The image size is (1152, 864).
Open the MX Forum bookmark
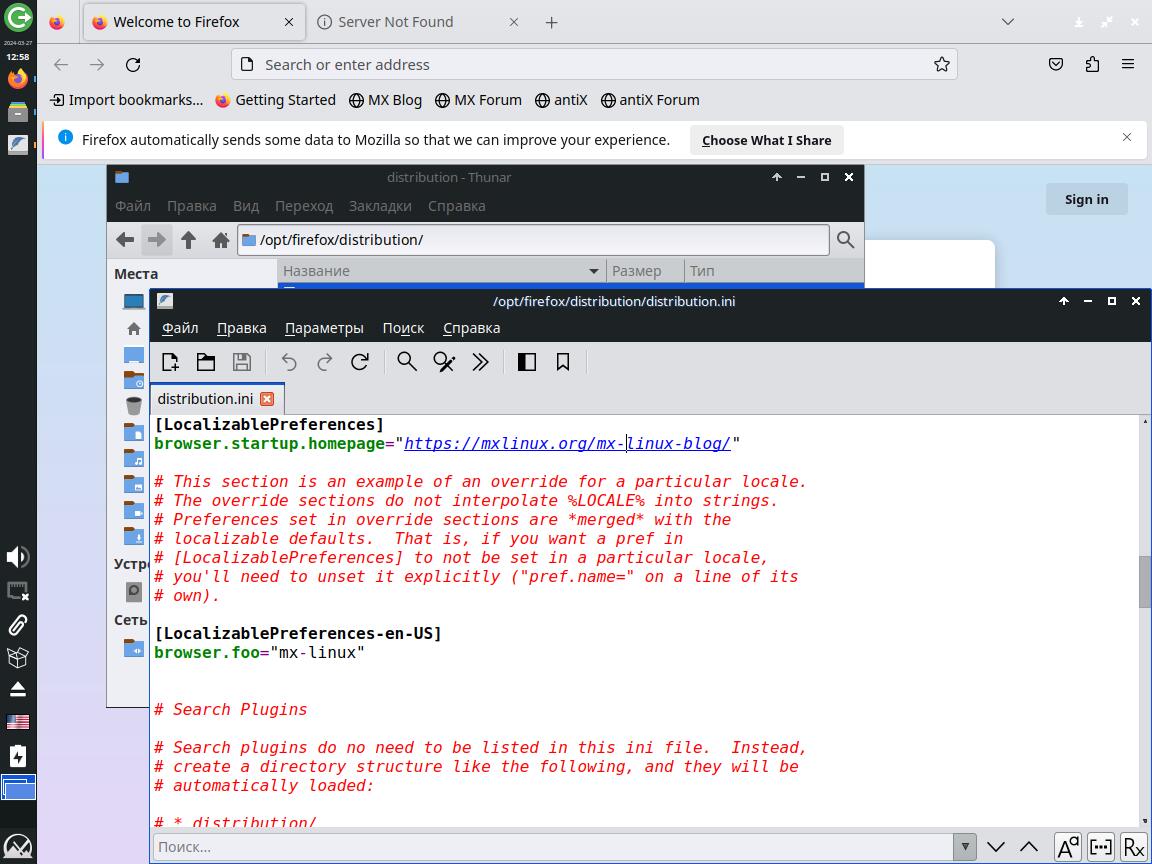point(477,100)
